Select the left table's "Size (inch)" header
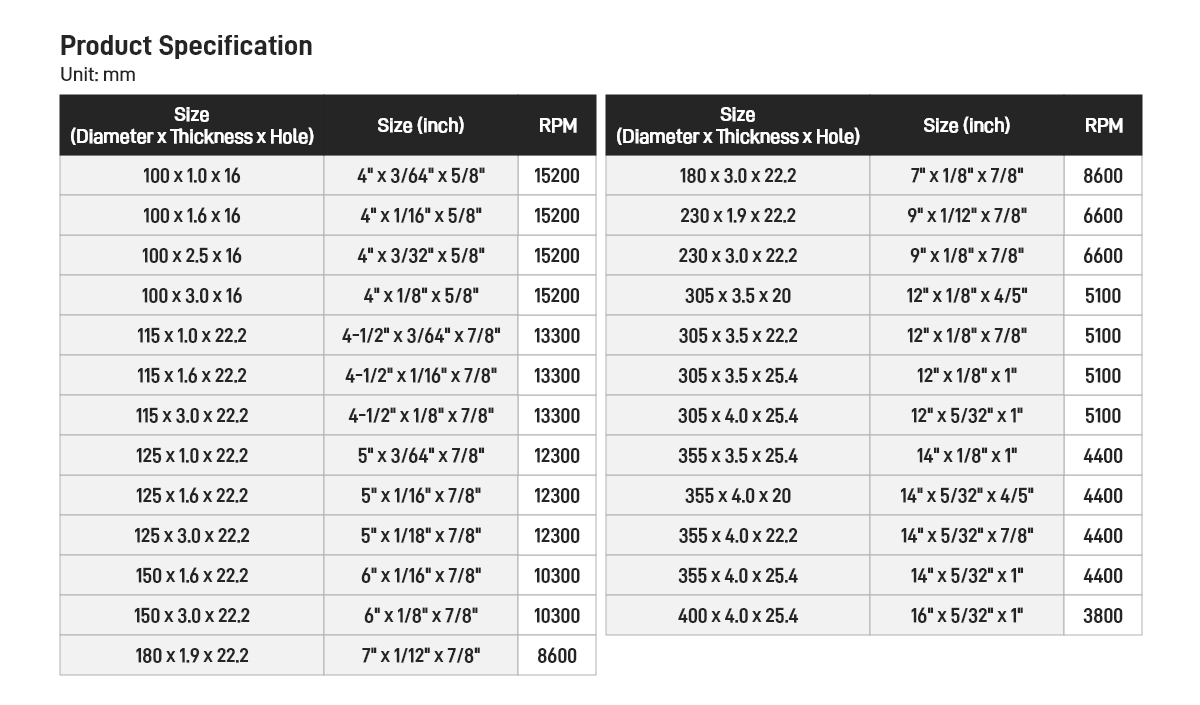 click(420, 125)
